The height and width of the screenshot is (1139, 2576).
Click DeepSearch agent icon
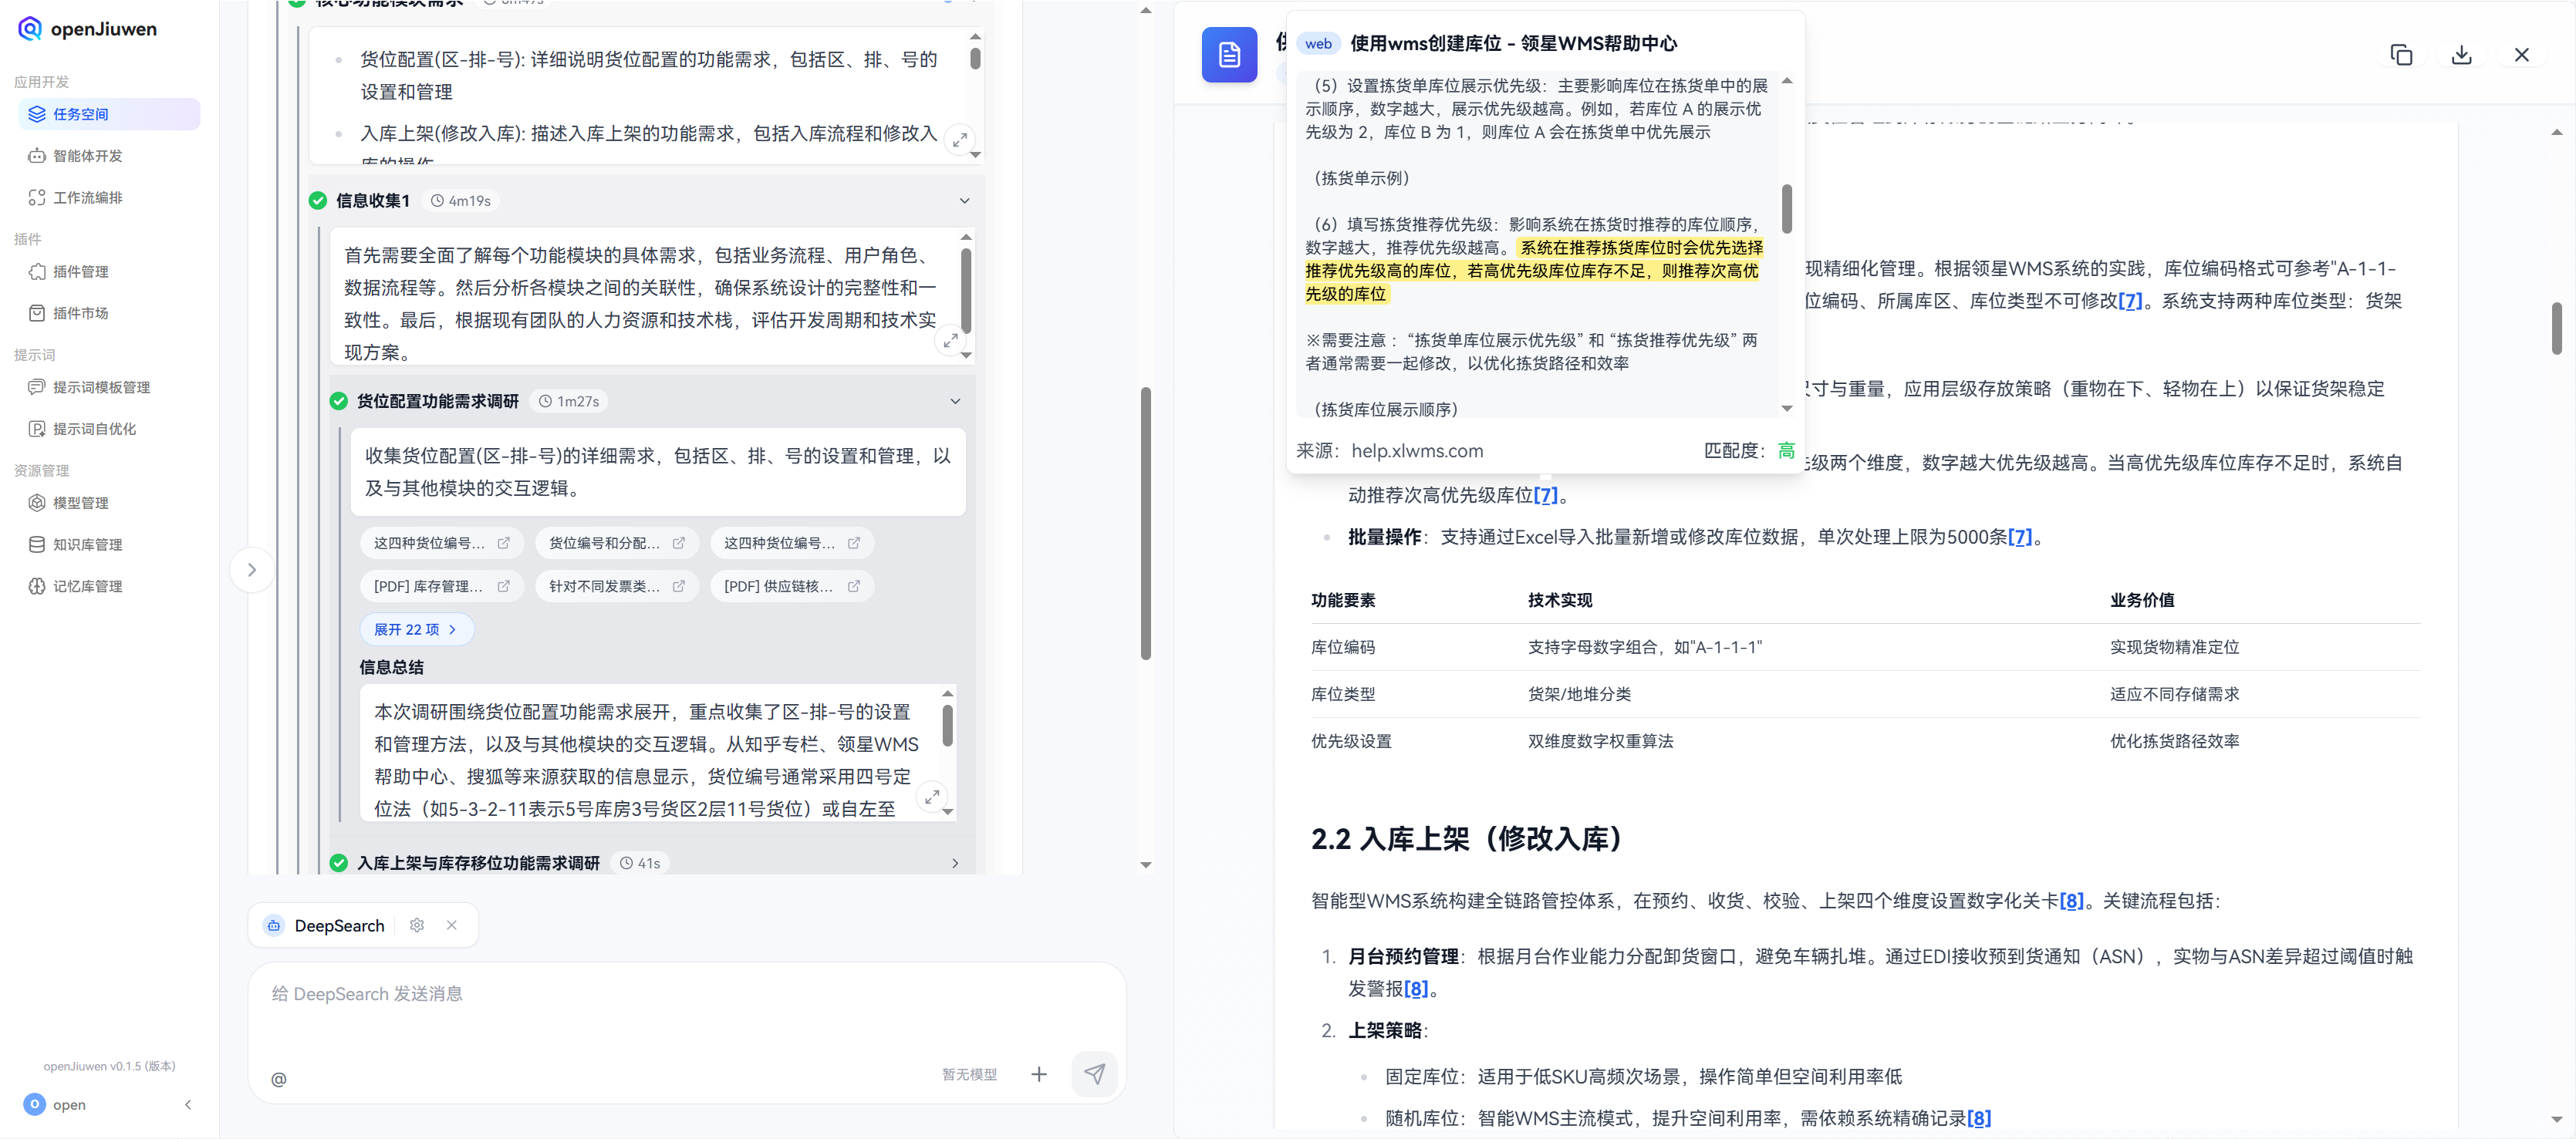(274, 926)
